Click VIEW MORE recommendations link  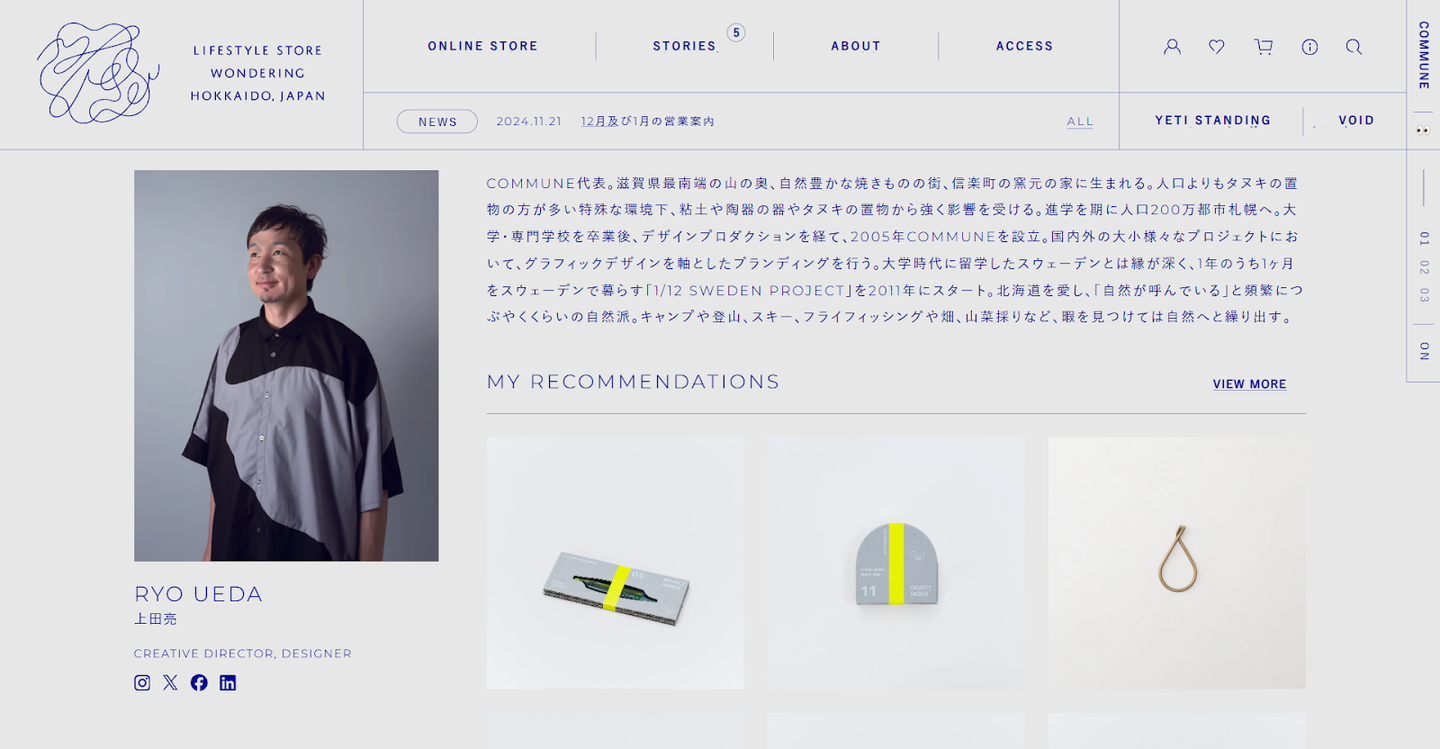point(1250,384)
